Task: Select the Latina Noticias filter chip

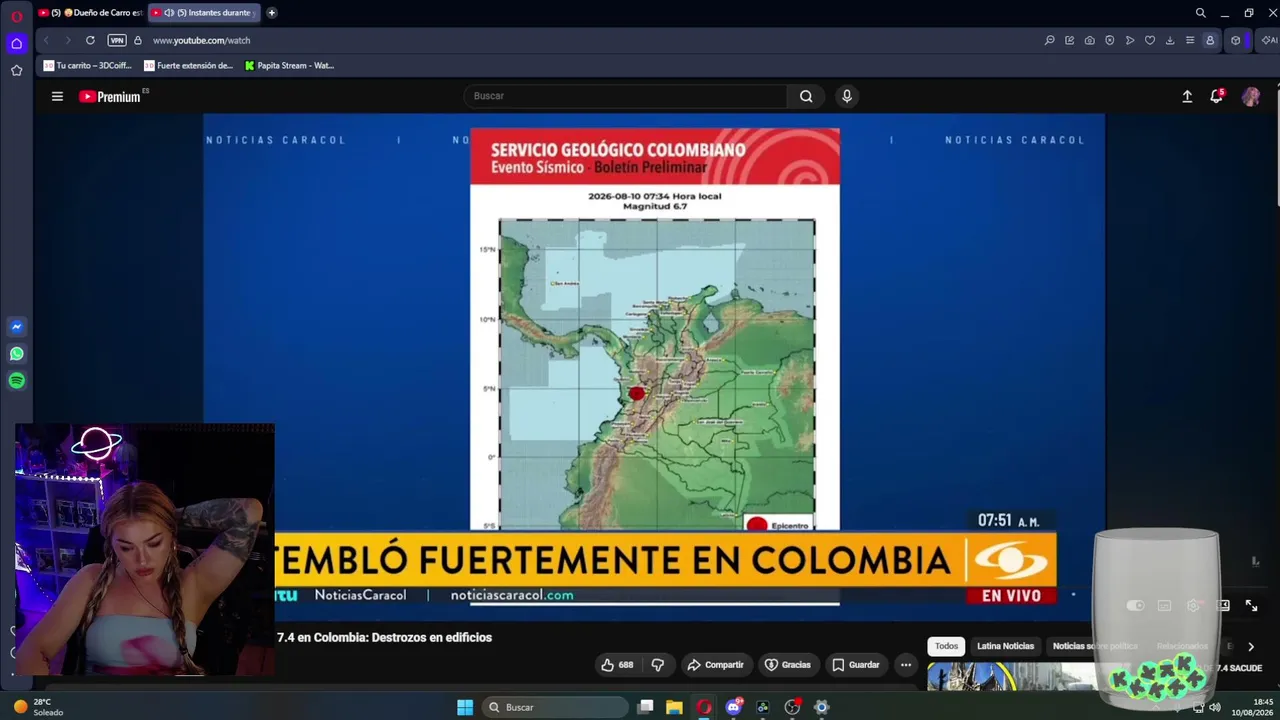Action: (x=1005, y=646)
